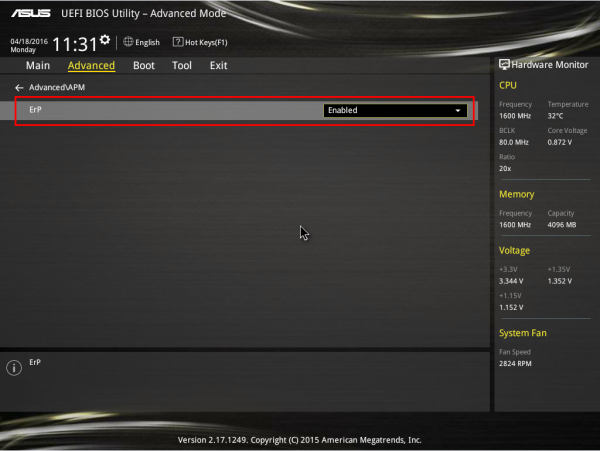Click the info icon in help panel
Viewport: 600px width, 451px height.
point(14,368)
